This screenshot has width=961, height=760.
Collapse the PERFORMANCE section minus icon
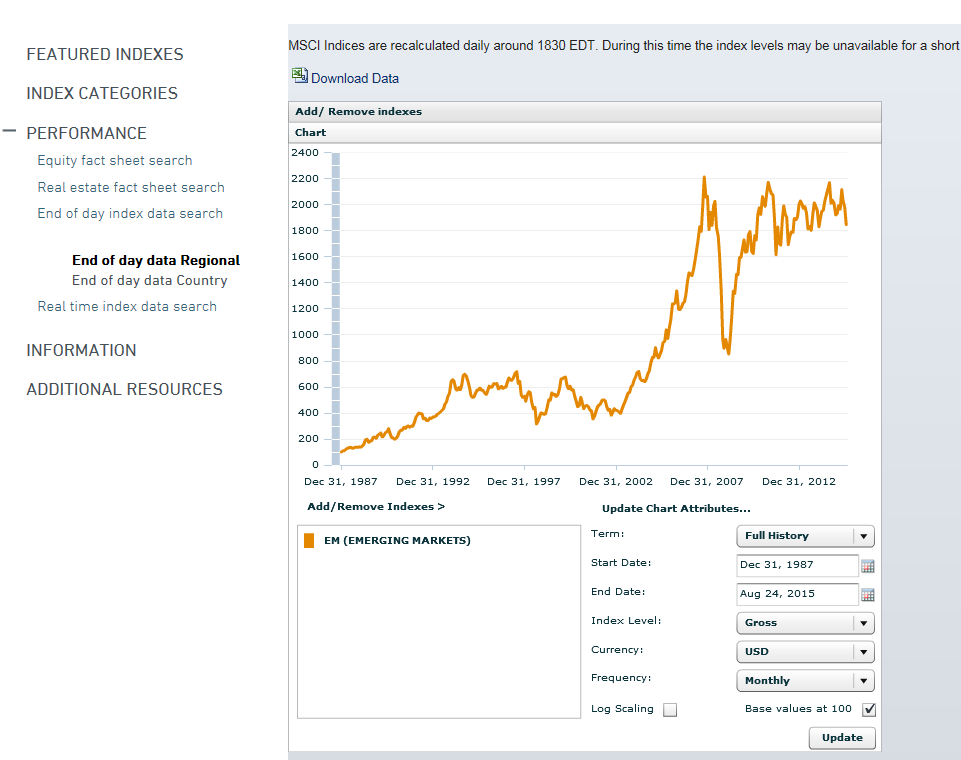[9, 131]
